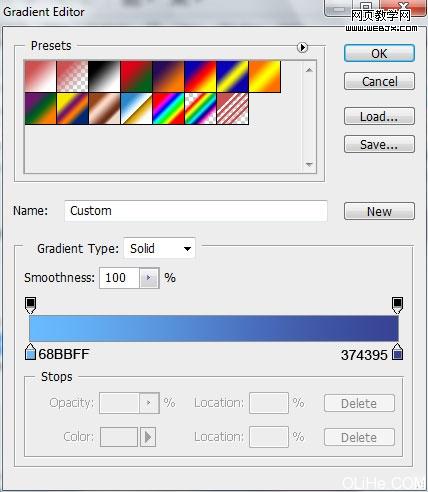This screenshot has width=428, height=492.
Task: Choose the copper gradient preset
Action: [104, 109]
